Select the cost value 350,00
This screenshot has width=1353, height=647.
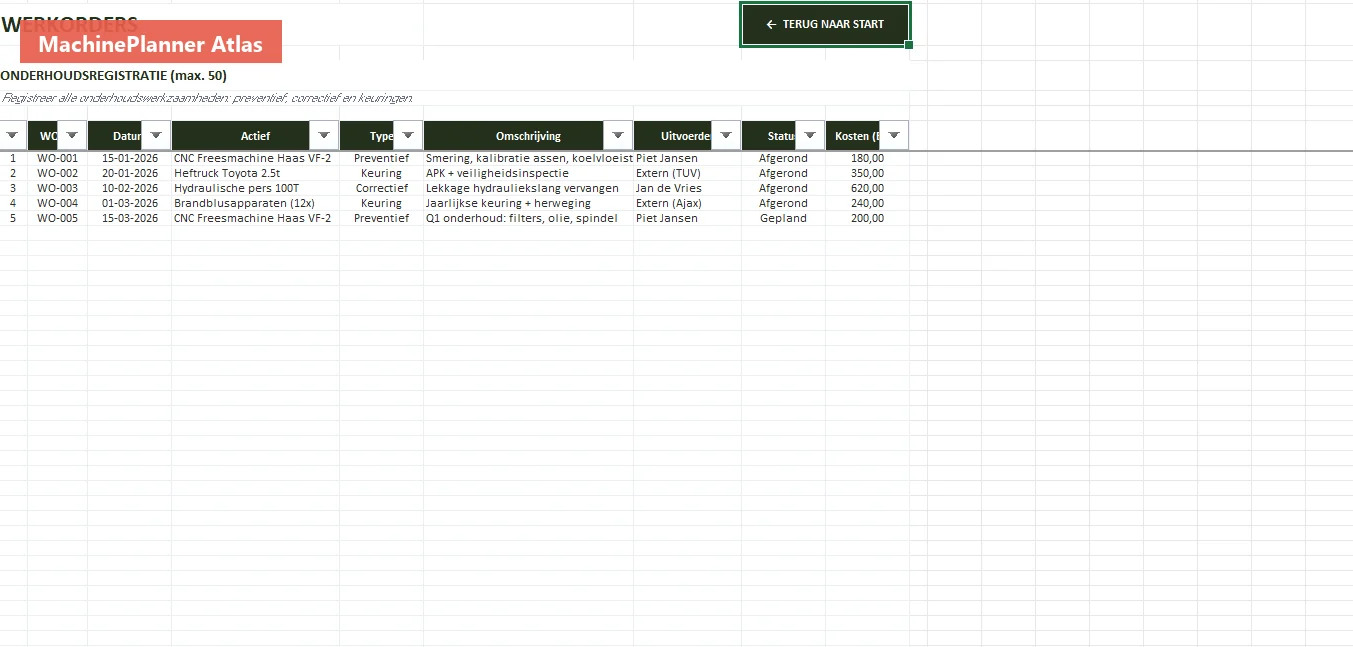pyautogui.click(x=867, y=173)
